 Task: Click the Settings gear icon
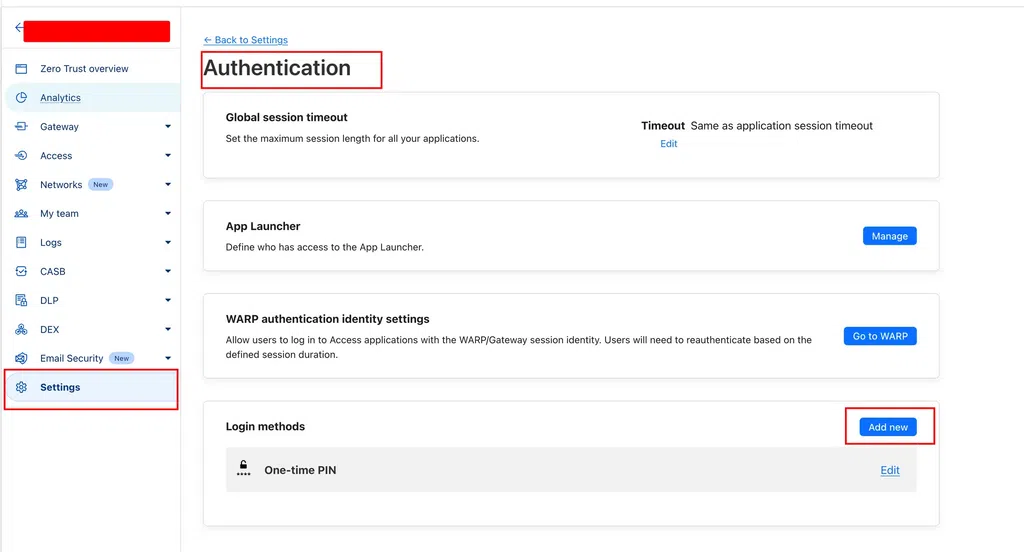point(22,387)
